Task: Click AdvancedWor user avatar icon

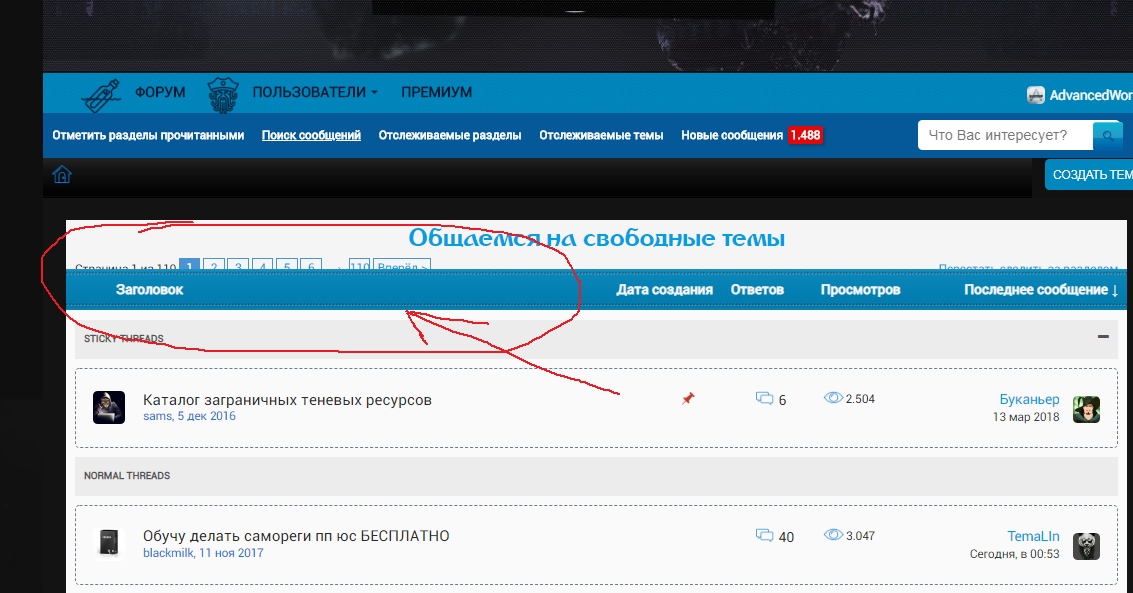Action: 1036,95
